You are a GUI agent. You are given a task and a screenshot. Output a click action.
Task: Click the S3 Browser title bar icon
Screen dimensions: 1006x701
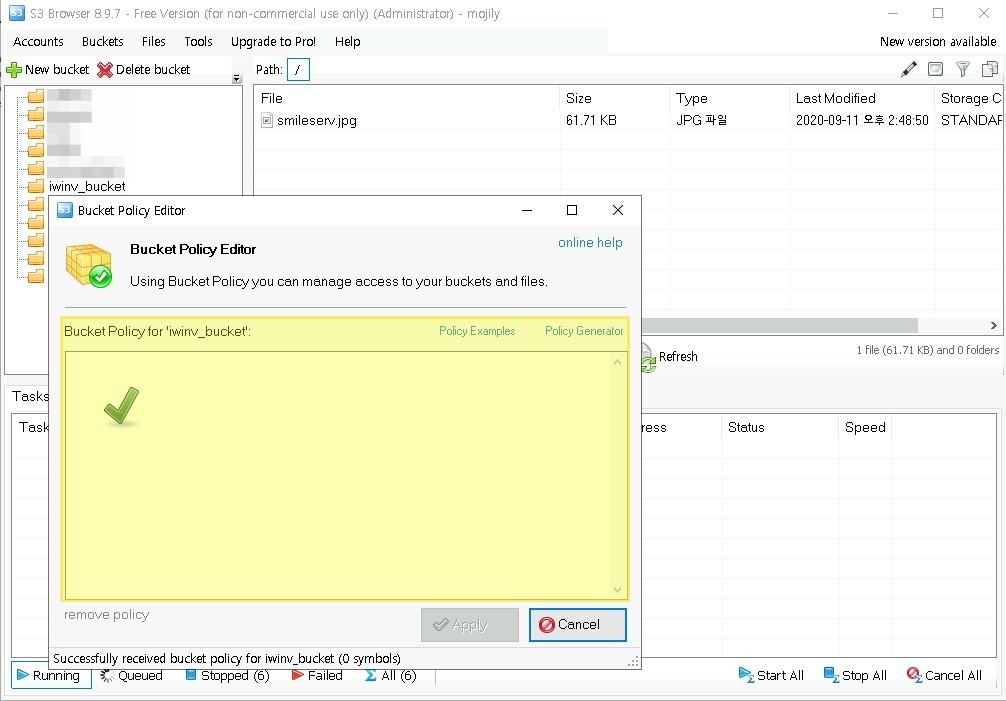[17, 13]
